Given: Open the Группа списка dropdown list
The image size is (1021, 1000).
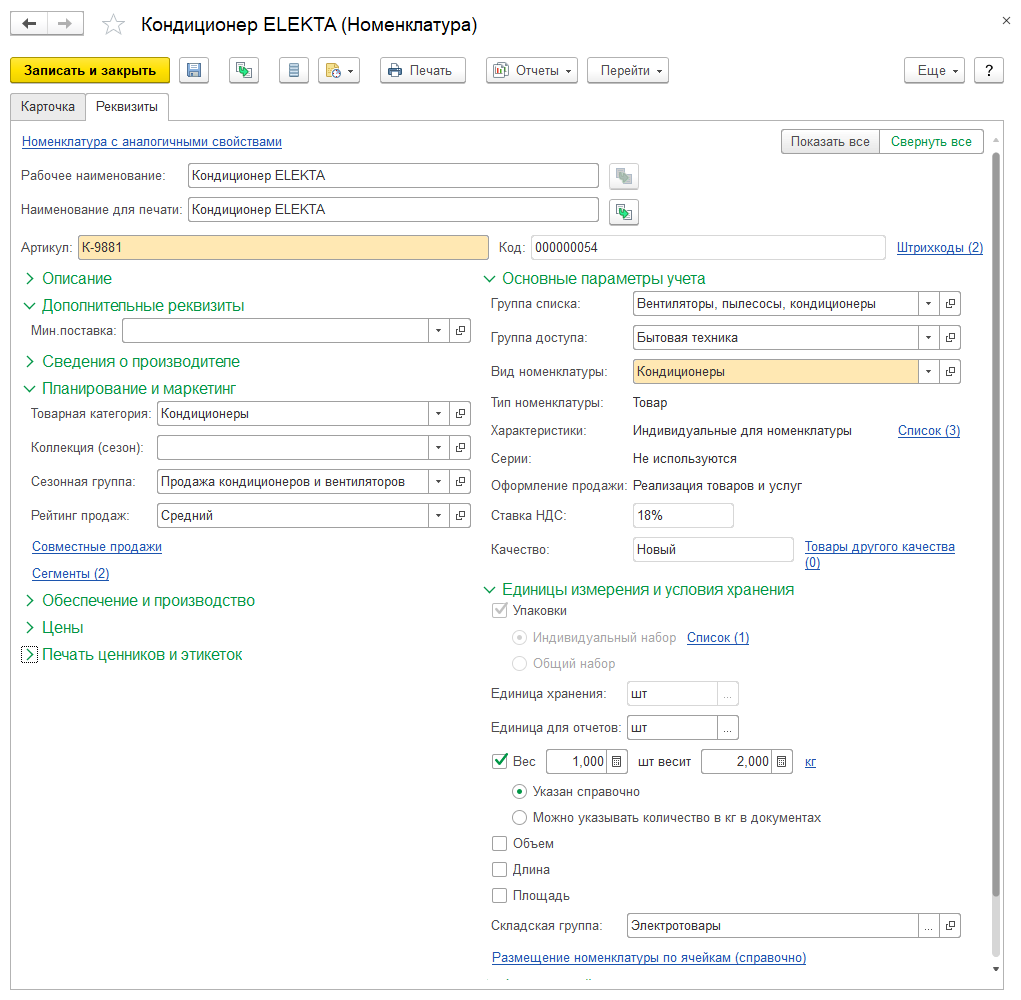Looking at the screenshot, I should tap(929, 304).
